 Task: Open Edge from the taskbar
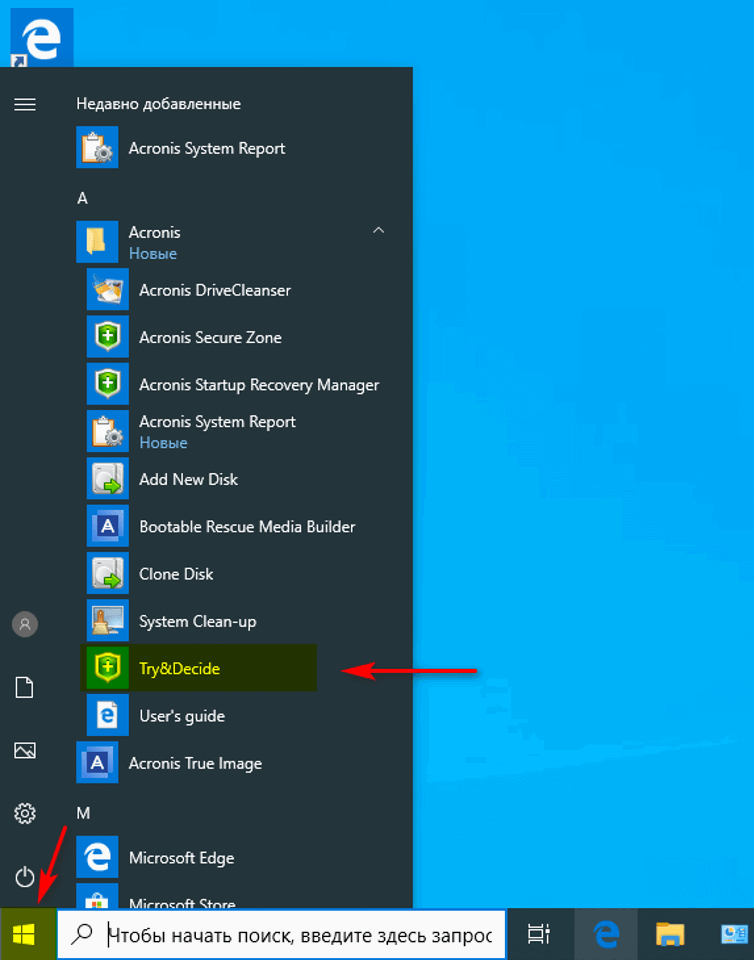(x=606, y=934)
